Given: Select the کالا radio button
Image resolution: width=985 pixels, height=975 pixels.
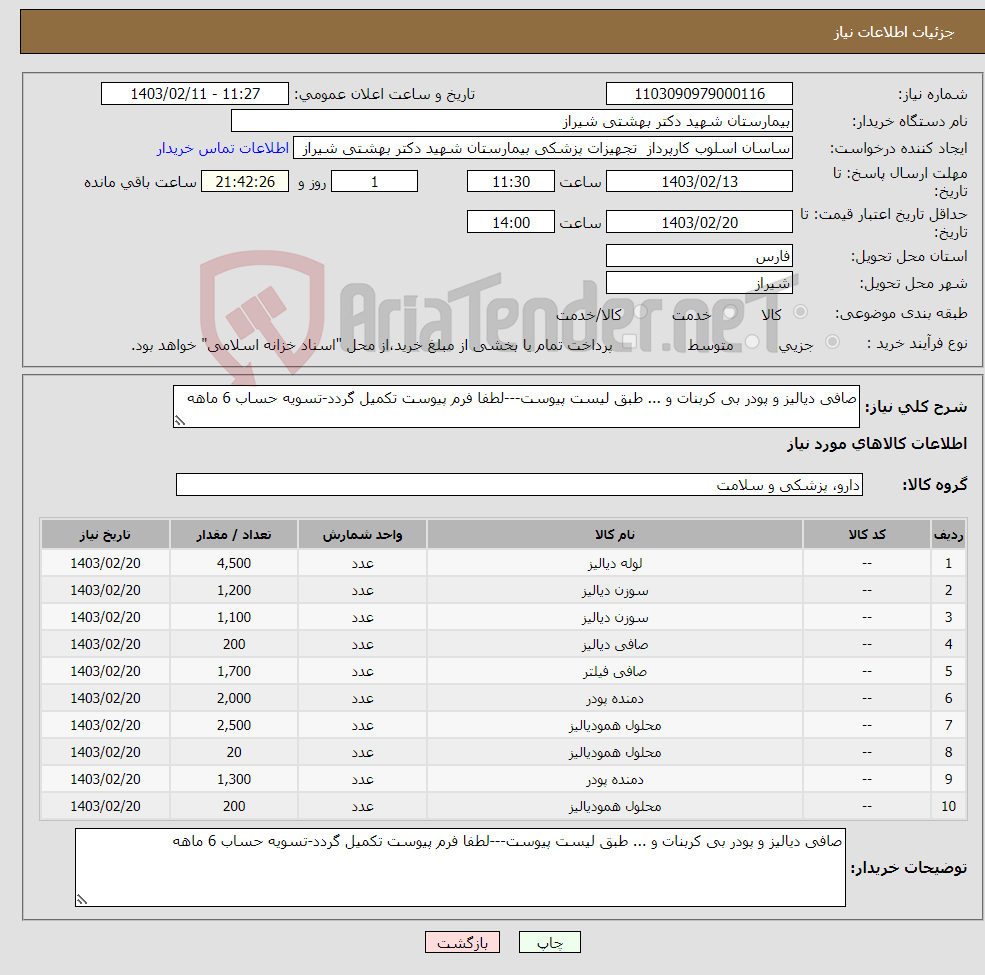Looking at the screenshot, I should pos(800,312).
